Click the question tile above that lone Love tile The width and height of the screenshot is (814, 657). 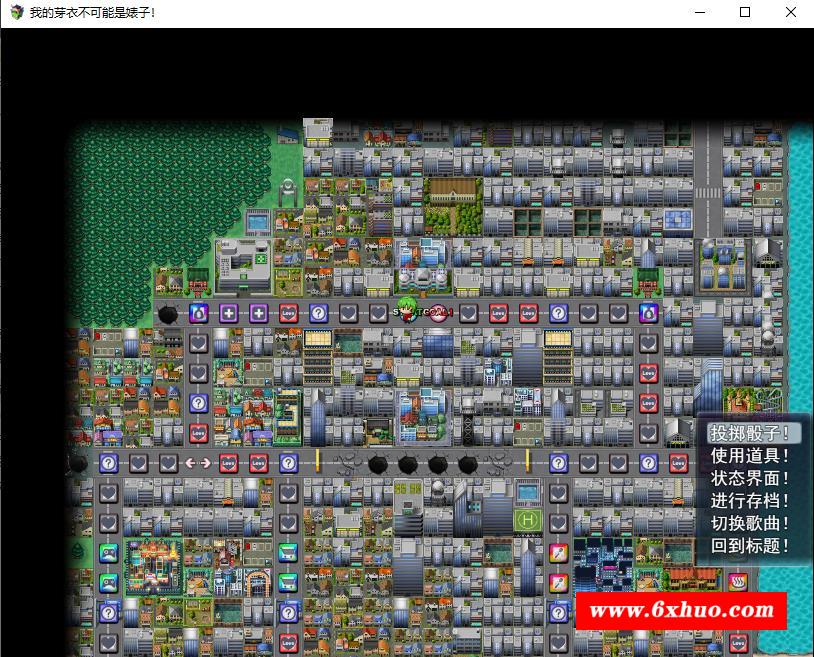pyautogui.click(x=198, y=403)
